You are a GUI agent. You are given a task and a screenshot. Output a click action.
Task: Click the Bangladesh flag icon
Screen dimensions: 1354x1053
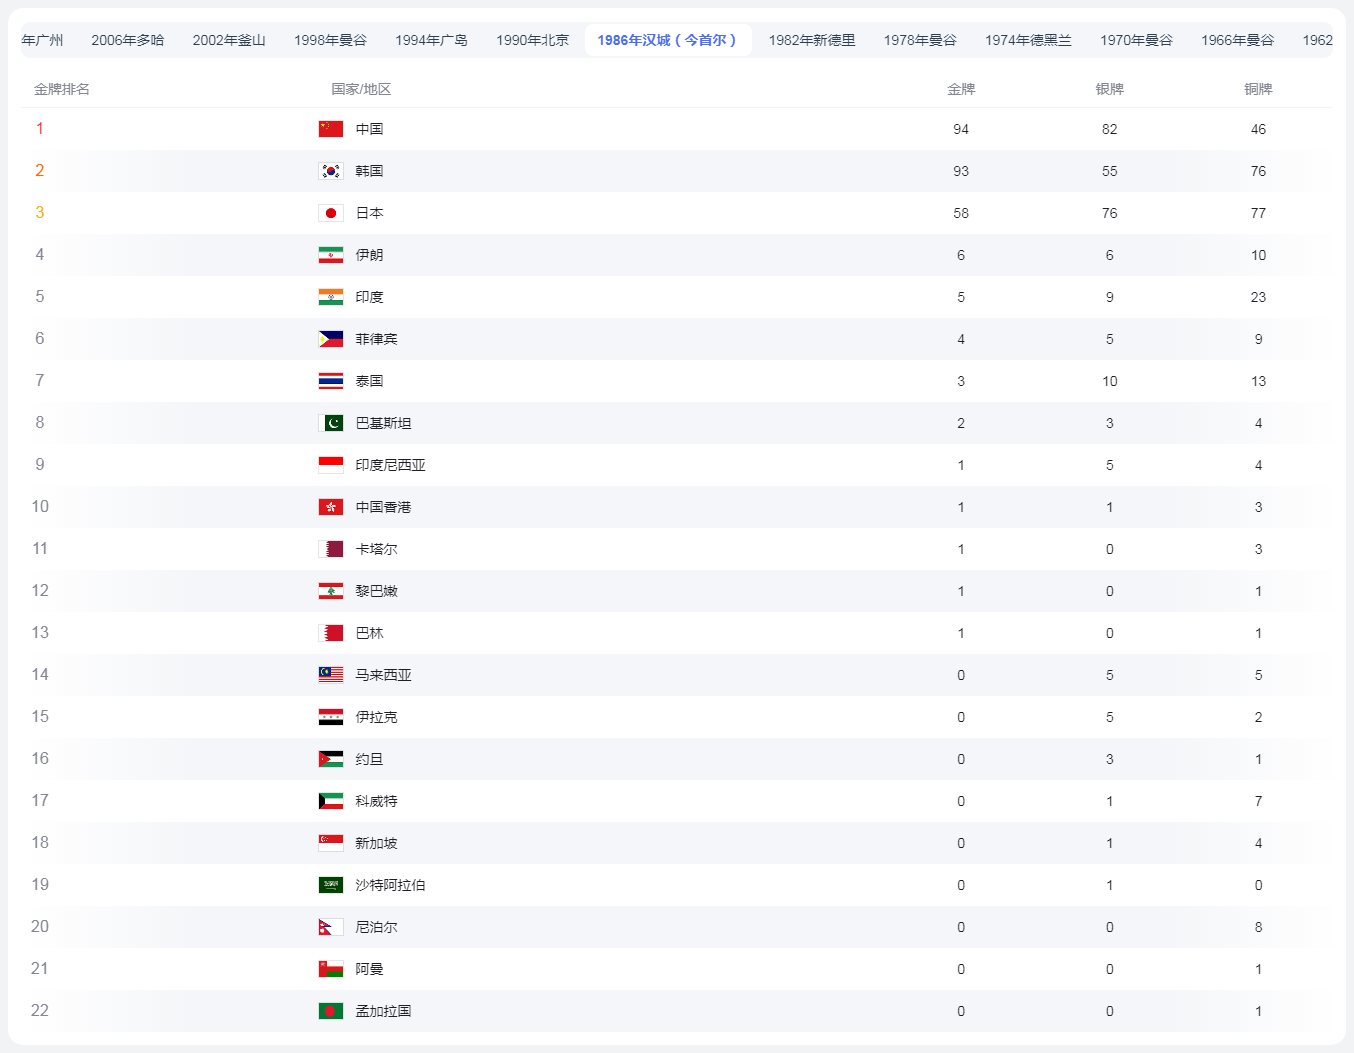coord(331,1011)
